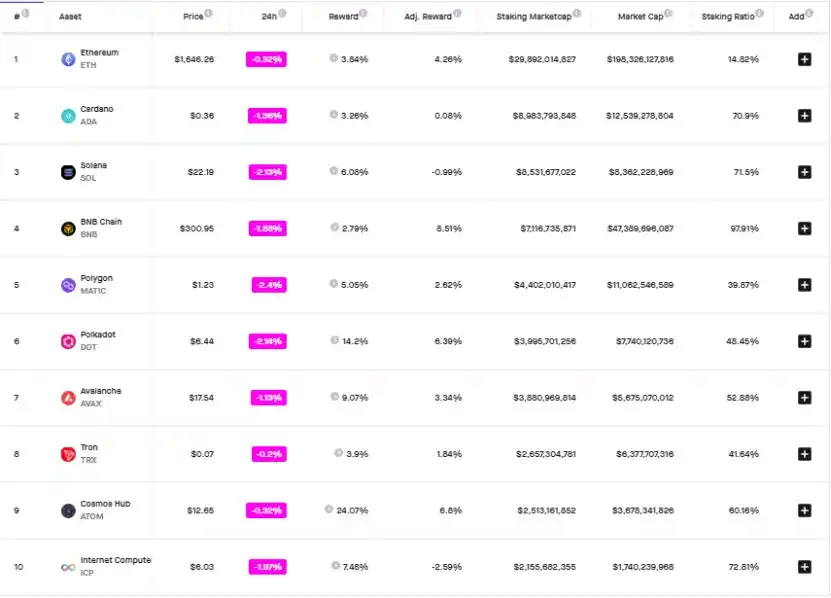This screenshot has width=831, height=598.
Task: Select Internet Computer staking ratio 72.81%
Action: pyautogui.click(x=744, y=567)
